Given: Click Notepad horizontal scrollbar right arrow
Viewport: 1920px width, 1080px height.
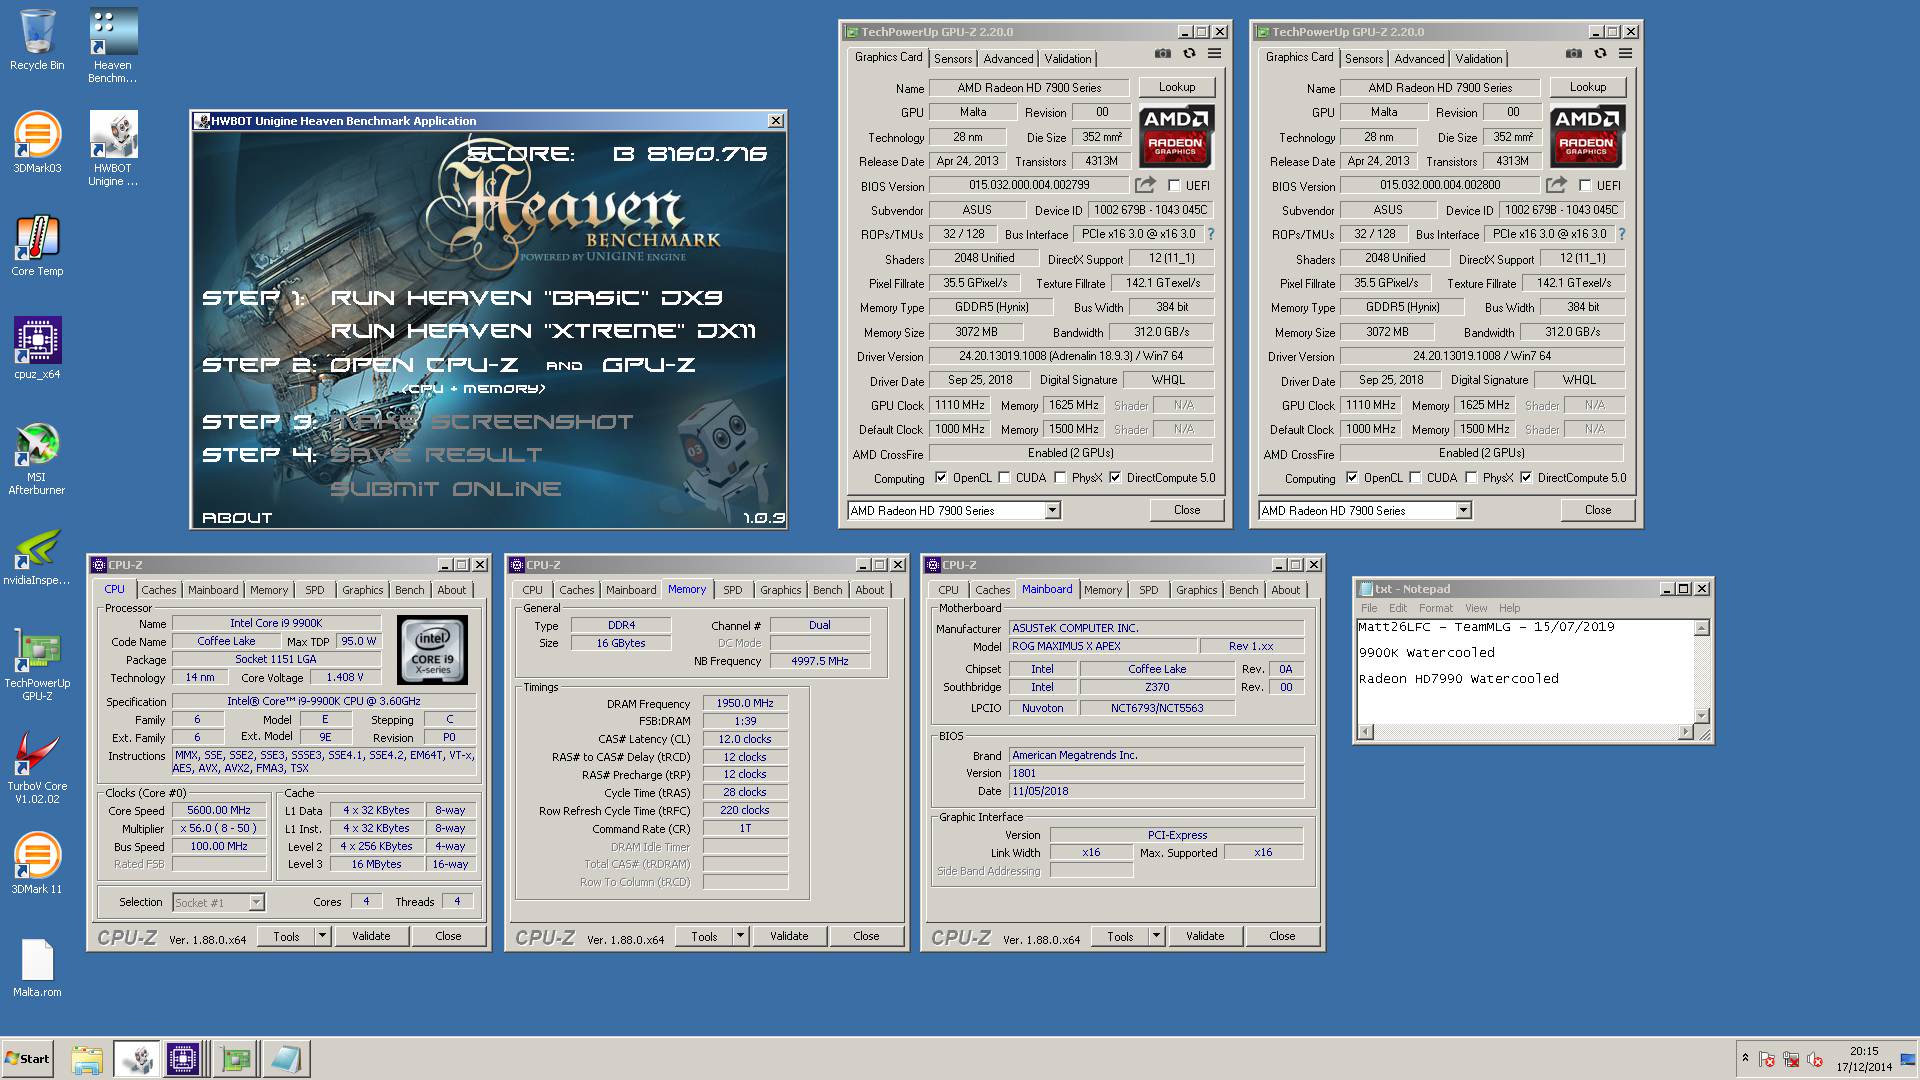Looking at the screenshot, I should [1686, 732].
